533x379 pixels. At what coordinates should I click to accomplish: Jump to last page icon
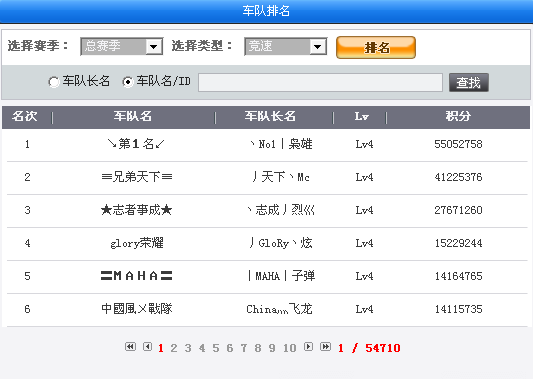(325, 347)
